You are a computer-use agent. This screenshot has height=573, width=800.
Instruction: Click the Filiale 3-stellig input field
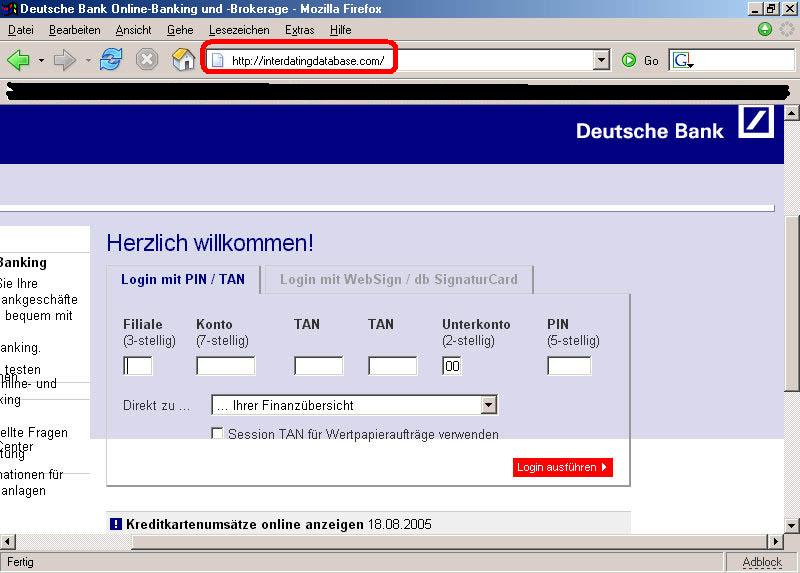click(x=138, y=366)
